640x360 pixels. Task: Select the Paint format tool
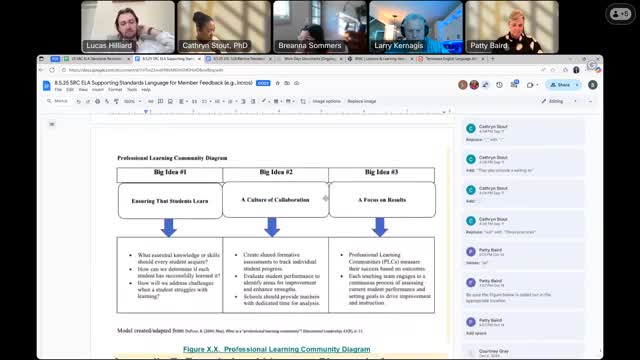[x=116, y=101]
